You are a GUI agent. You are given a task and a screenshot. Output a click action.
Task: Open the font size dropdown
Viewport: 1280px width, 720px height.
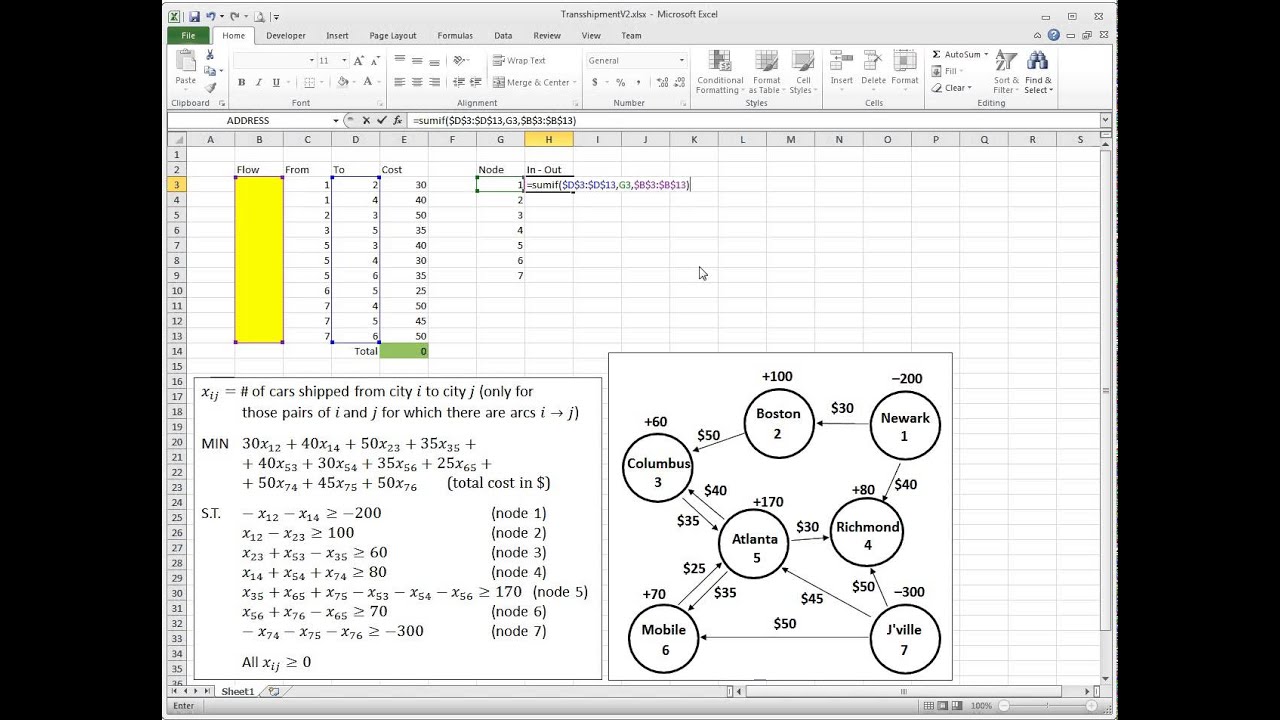(x=343, y=61)
